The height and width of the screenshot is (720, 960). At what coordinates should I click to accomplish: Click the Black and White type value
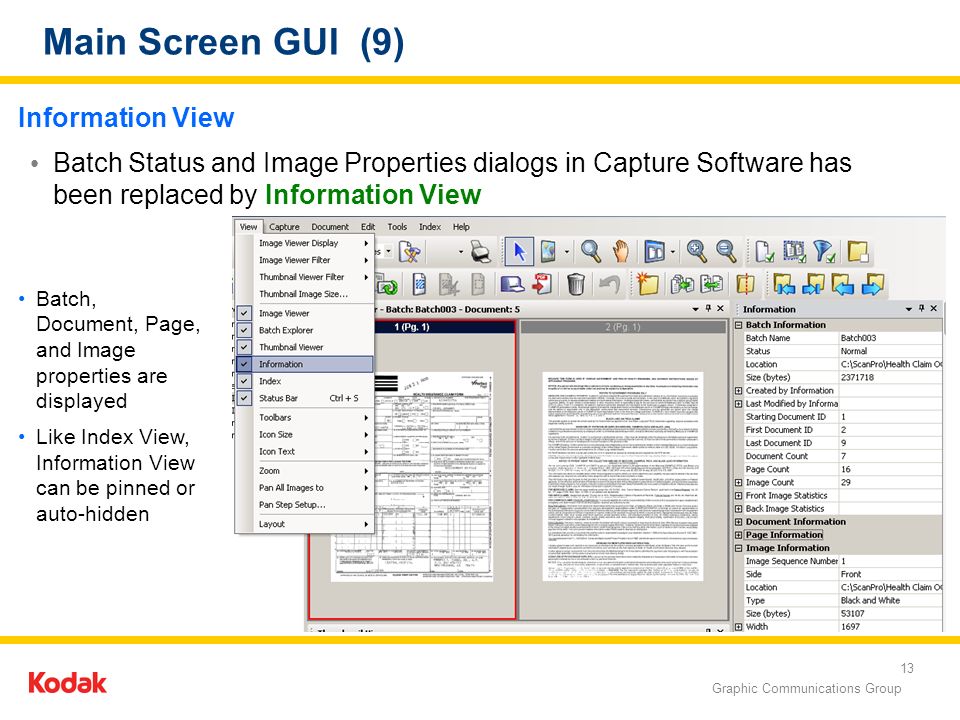[x=870, y=601]
